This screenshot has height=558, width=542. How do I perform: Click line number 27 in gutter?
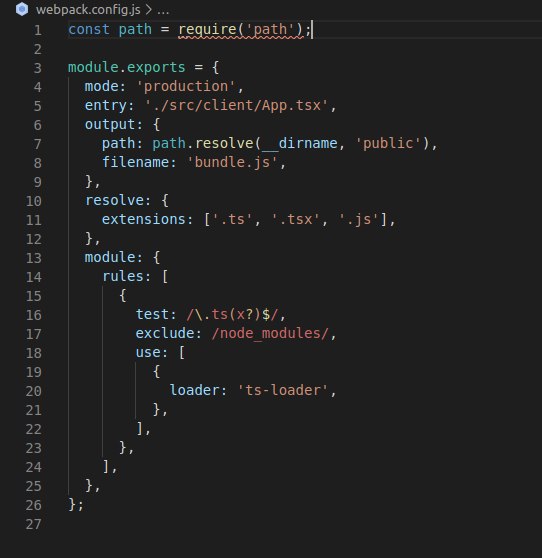click(x=34, y=524)
